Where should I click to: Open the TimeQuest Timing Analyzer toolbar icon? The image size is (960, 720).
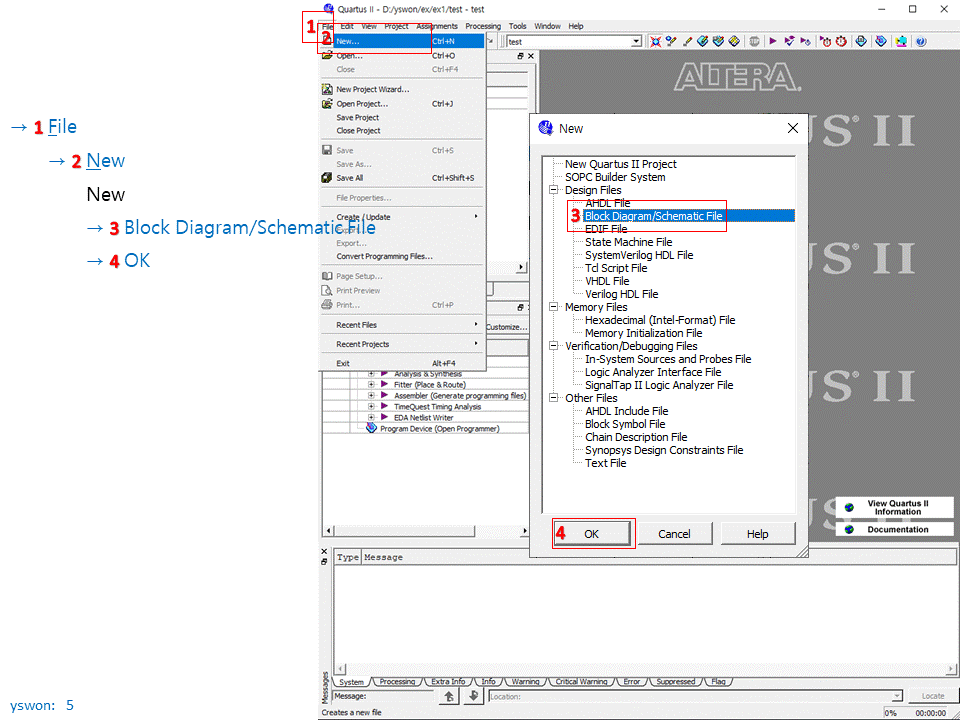pos(841,41)
